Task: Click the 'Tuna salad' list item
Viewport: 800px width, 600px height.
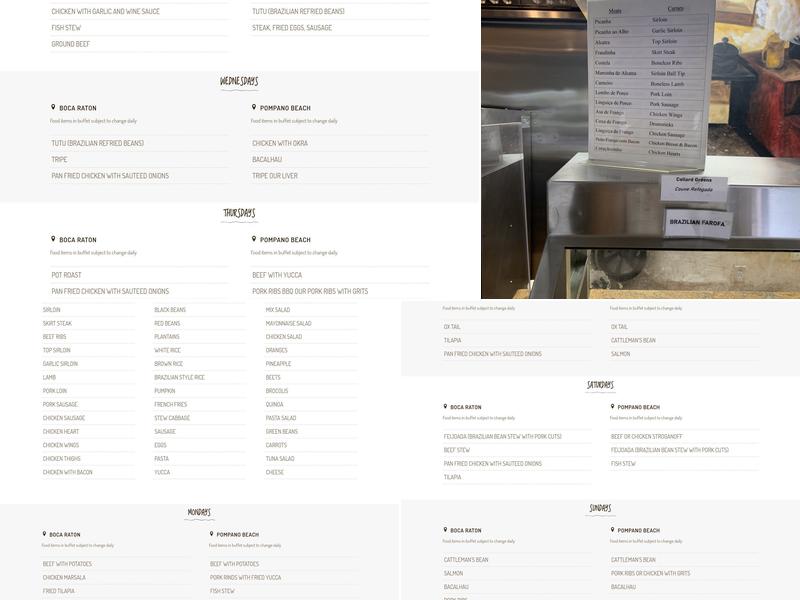Action: tap(280, 459)
